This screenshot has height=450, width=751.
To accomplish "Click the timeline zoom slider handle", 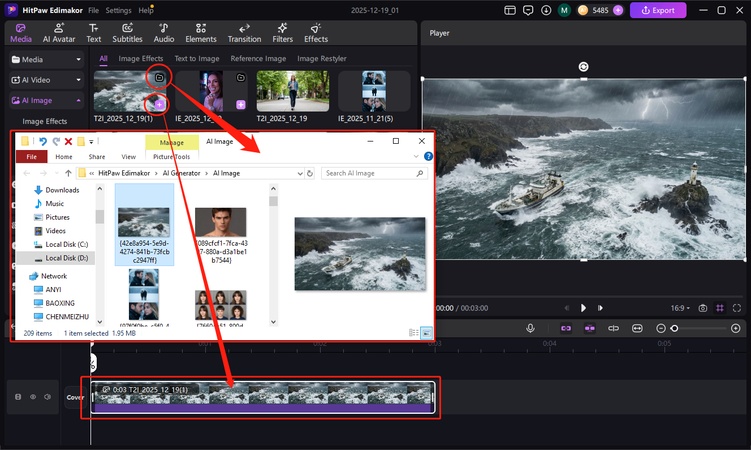I will (675, 328).
